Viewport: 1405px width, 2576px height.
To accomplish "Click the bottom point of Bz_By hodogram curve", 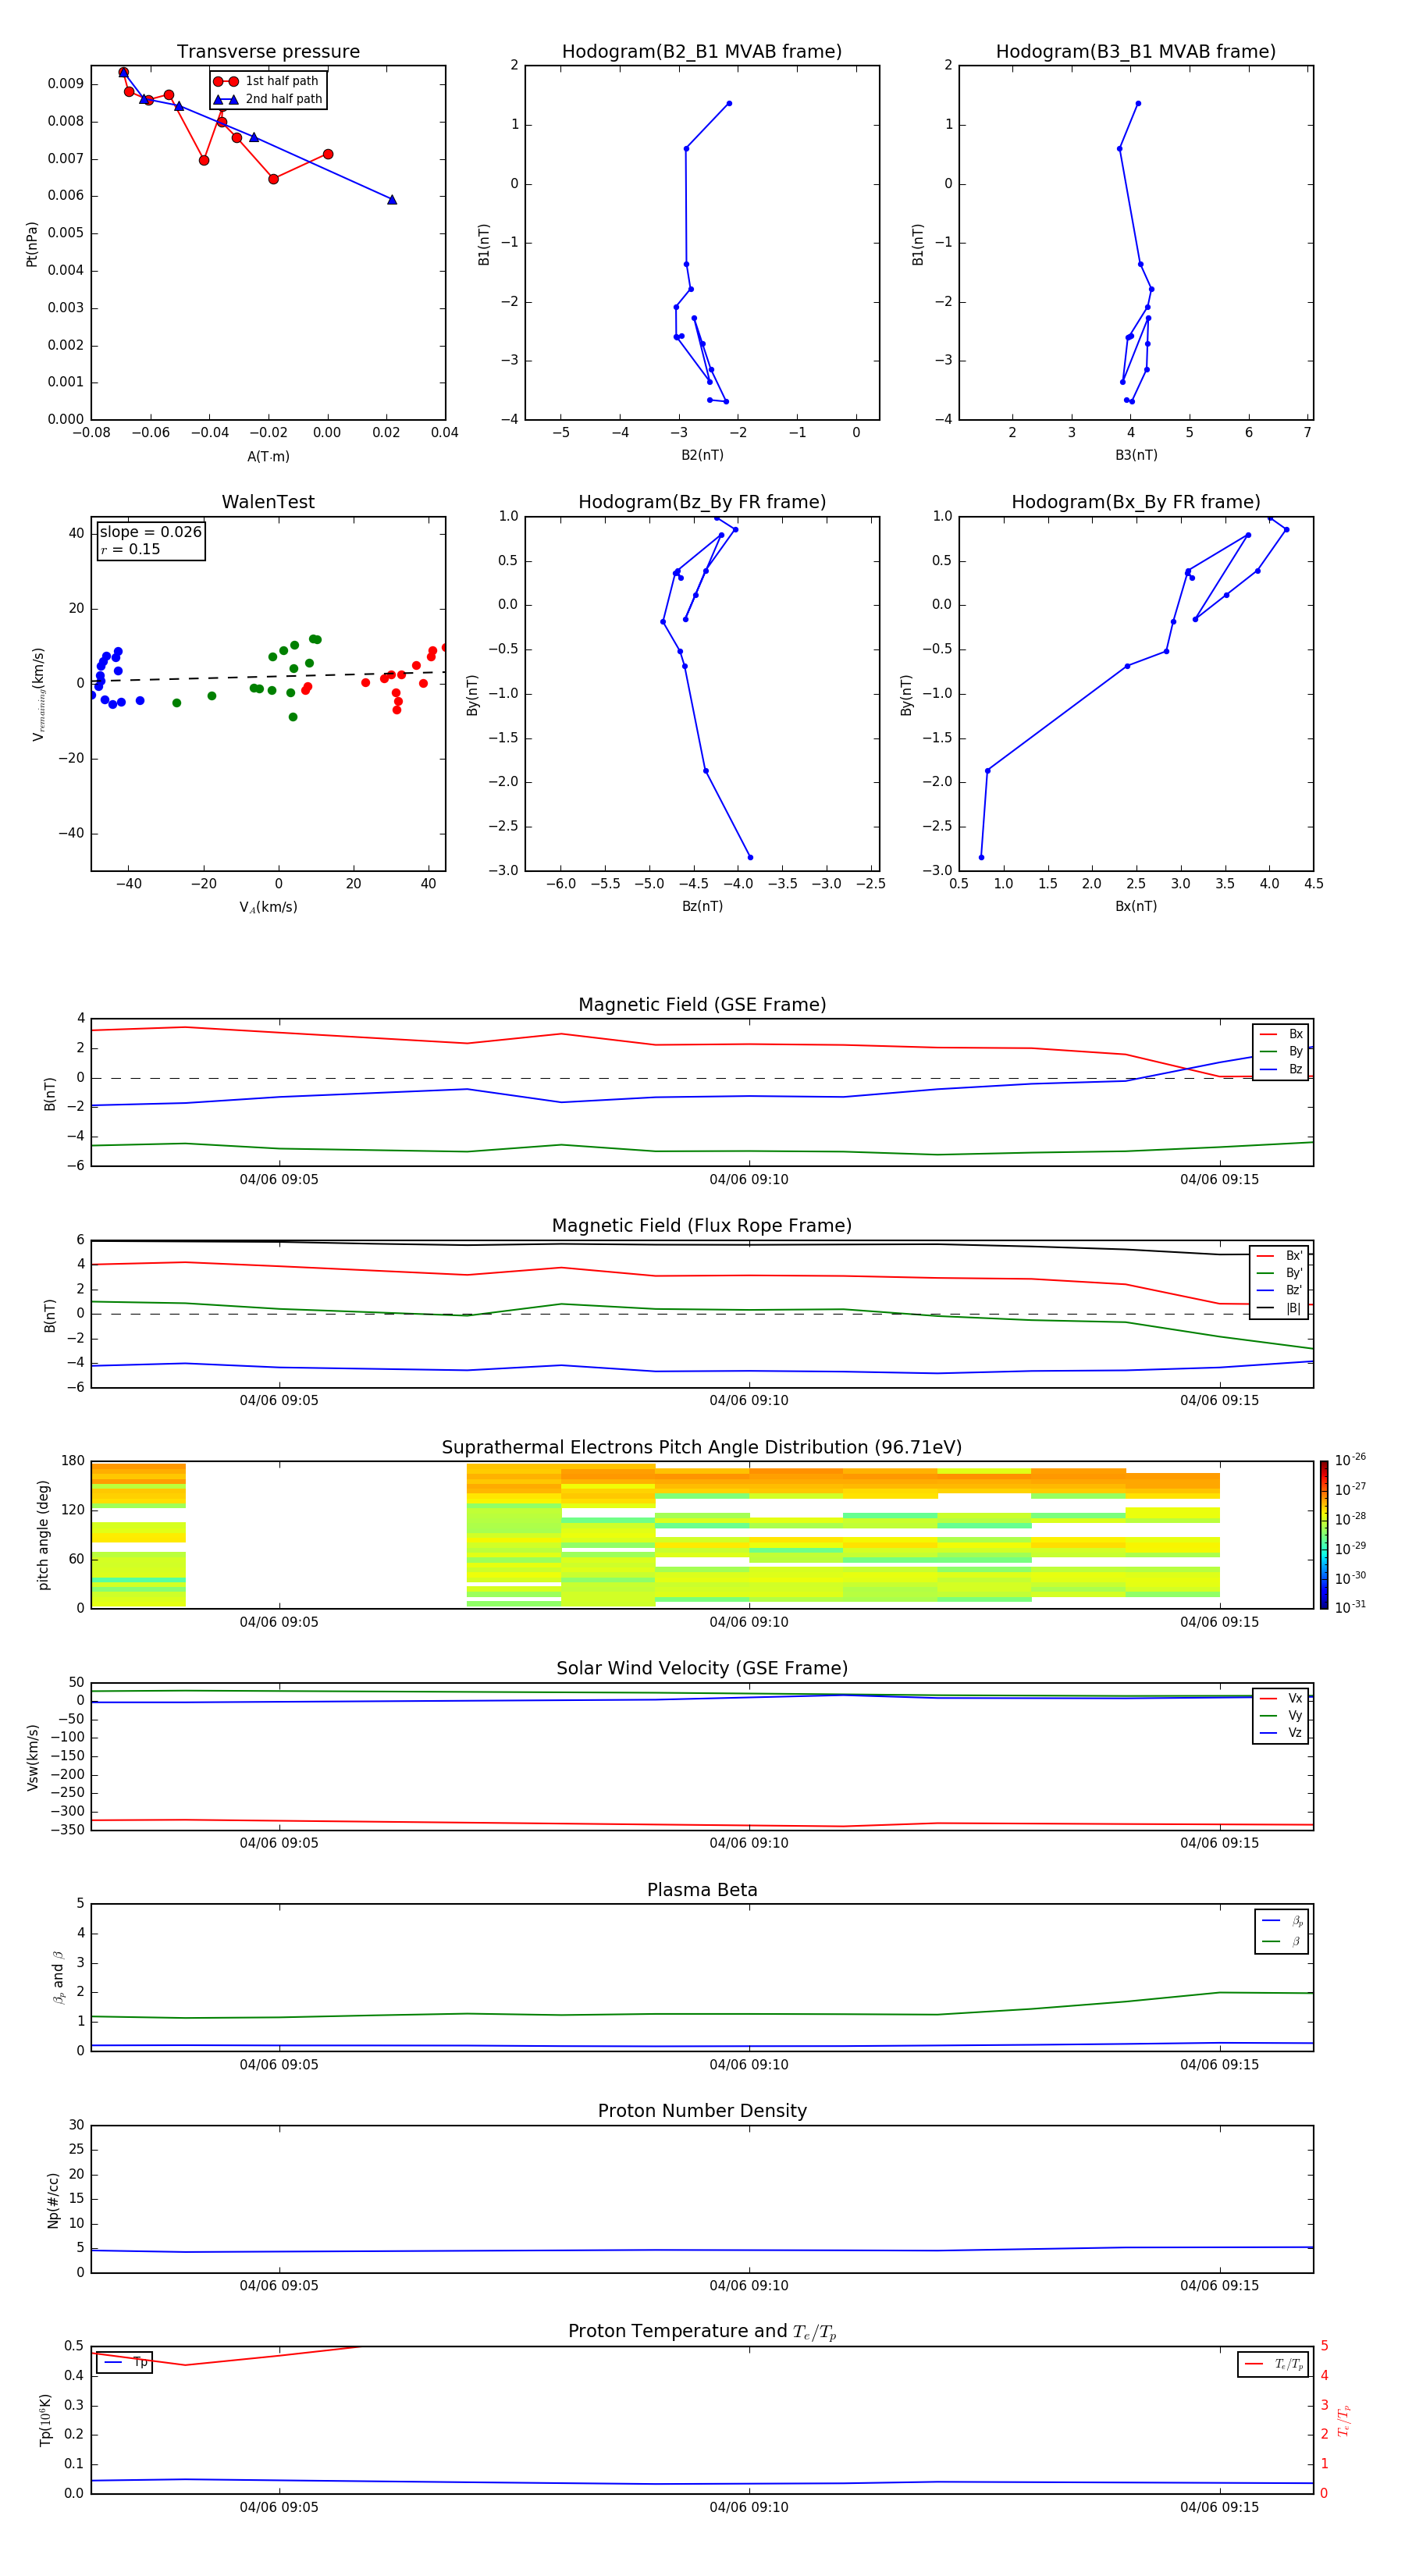I will (750, 857).
